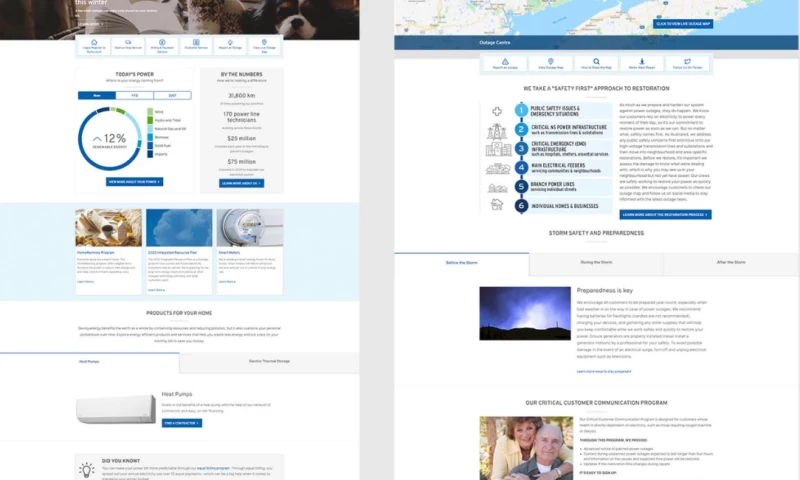The image size is (800, 480).
Task: Click the '$25 million' statistic text
Action: click(x=241, y=138)
